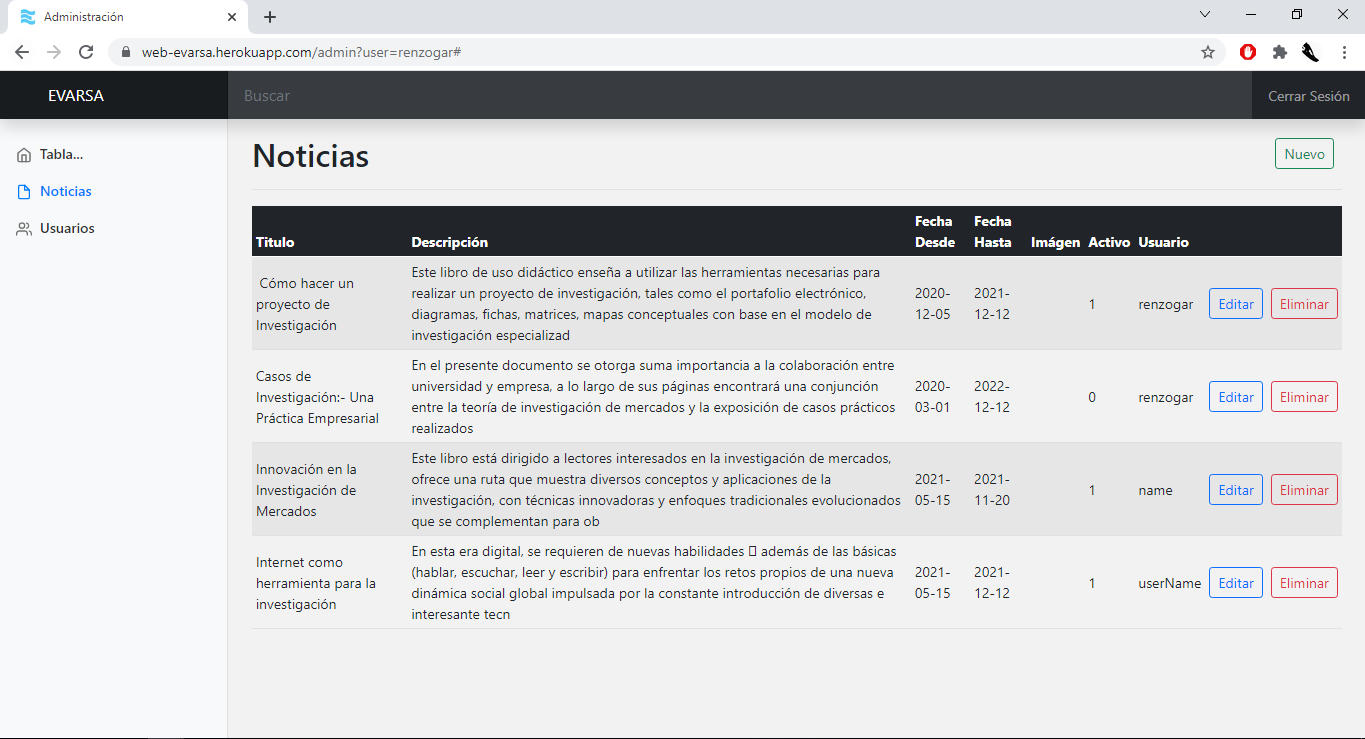
Task: Click title Internet como herramienta para la investigación
Action: [x=316, y=583]
